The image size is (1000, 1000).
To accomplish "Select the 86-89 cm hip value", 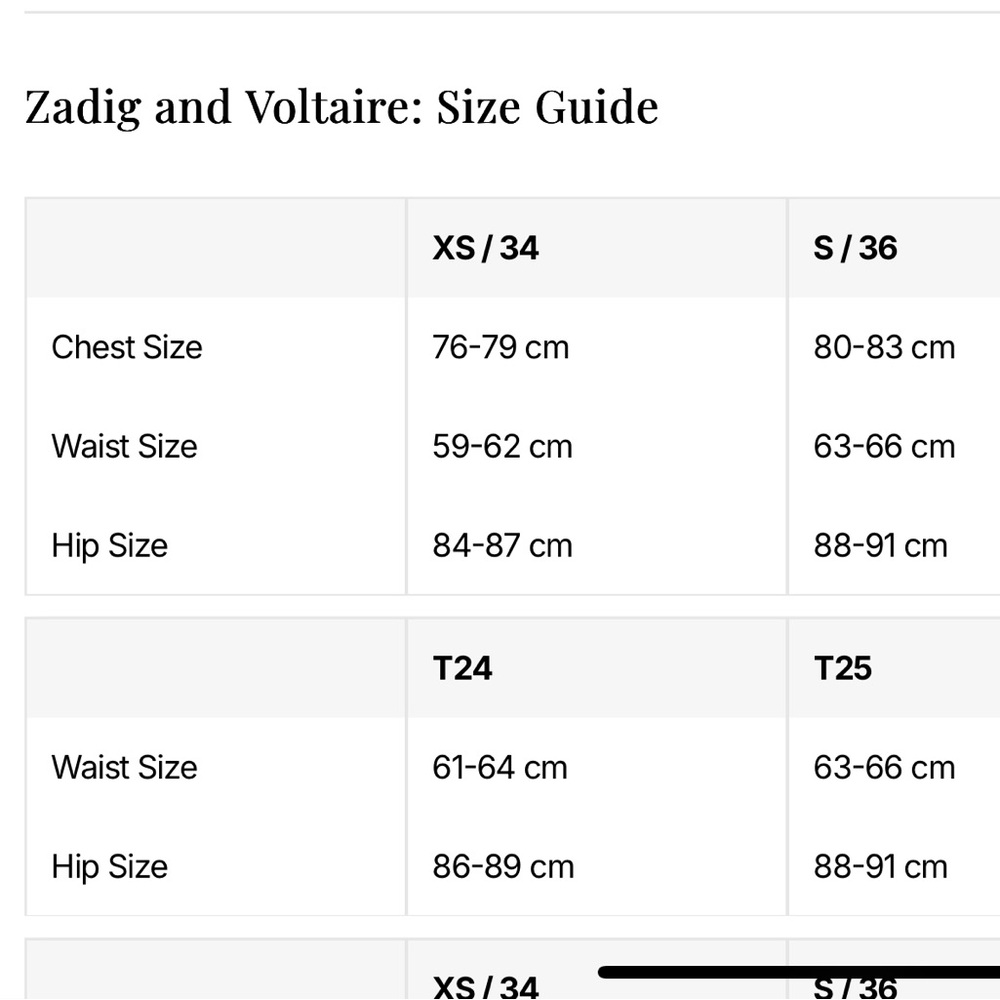I will pyautogui.click(x=503, y=867).
